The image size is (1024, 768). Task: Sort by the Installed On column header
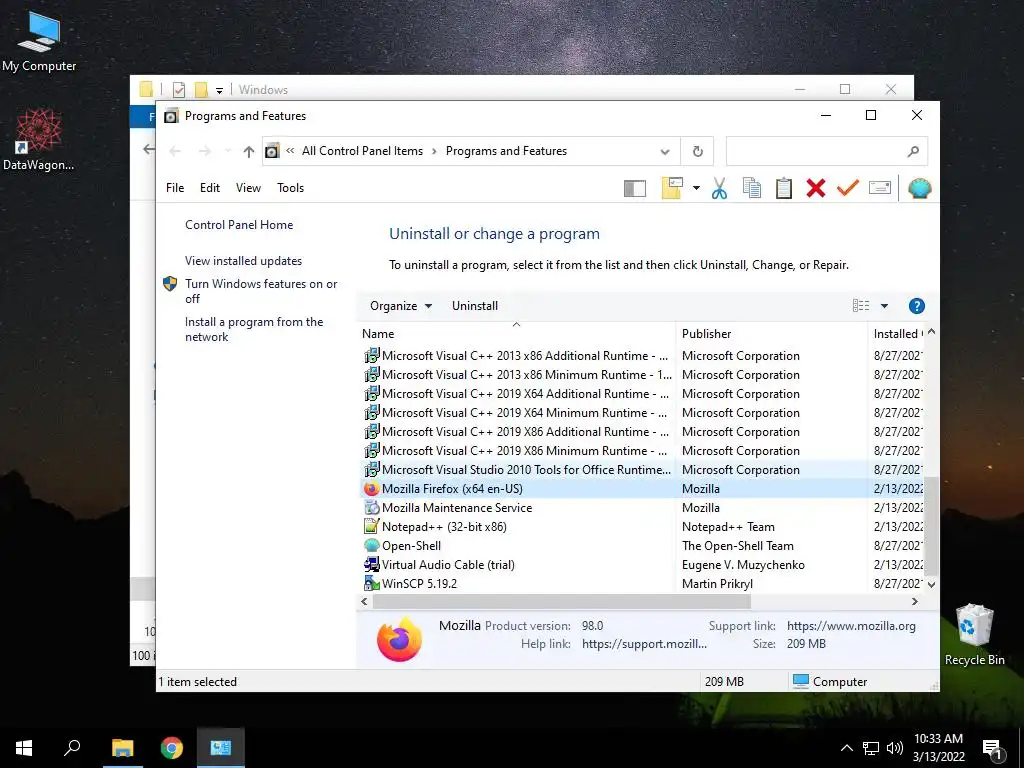coord(897,334)
